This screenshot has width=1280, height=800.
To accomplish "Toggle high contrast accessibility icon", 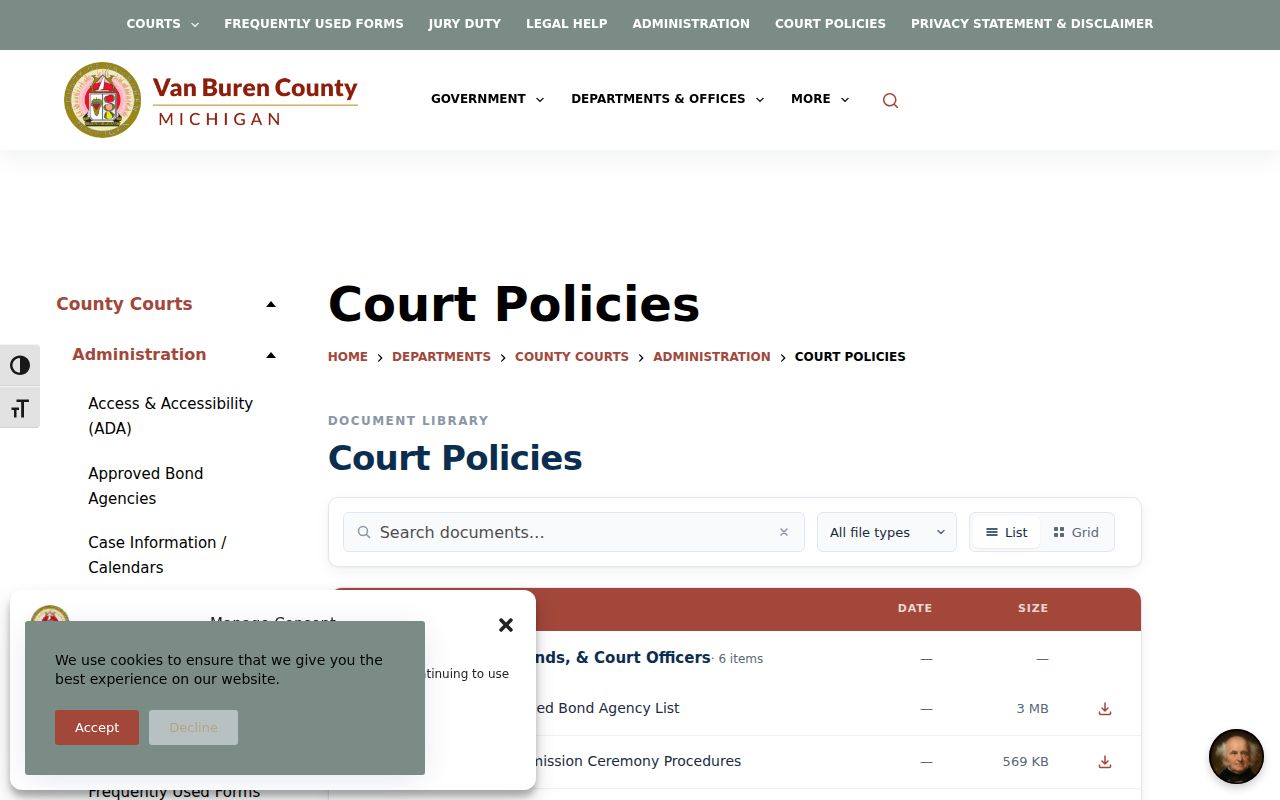I will [x=20, y=365].
